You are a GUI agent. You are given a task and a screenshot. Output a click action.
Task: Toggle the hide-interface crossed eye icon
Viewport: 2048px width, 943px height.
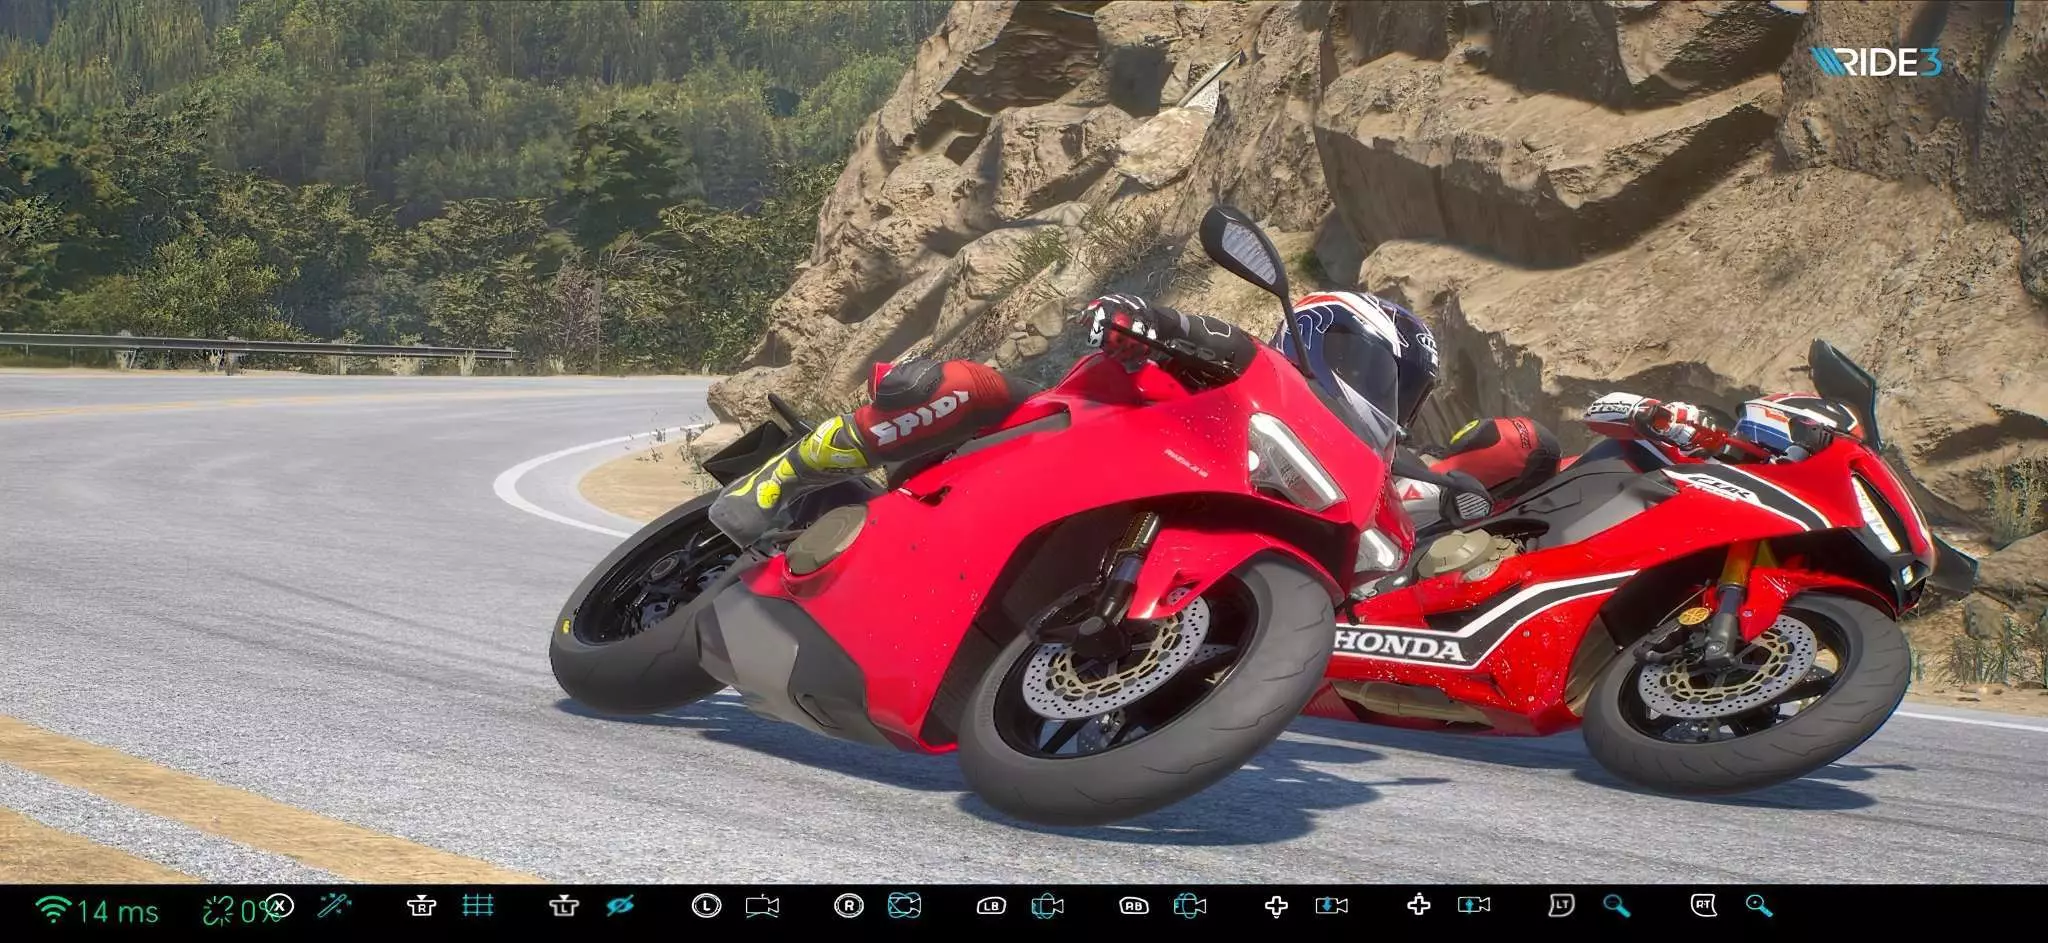620,906
